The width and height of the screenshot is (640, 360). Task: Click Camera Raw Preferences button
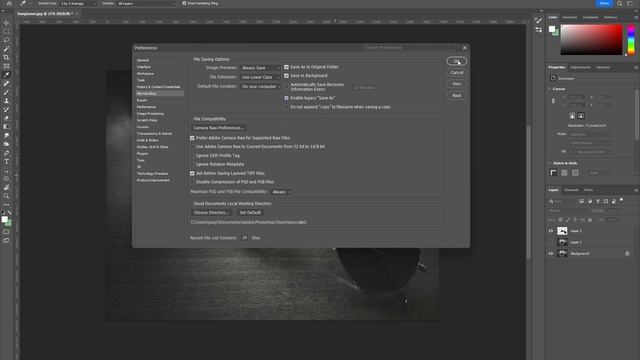[x=218, y=128]
